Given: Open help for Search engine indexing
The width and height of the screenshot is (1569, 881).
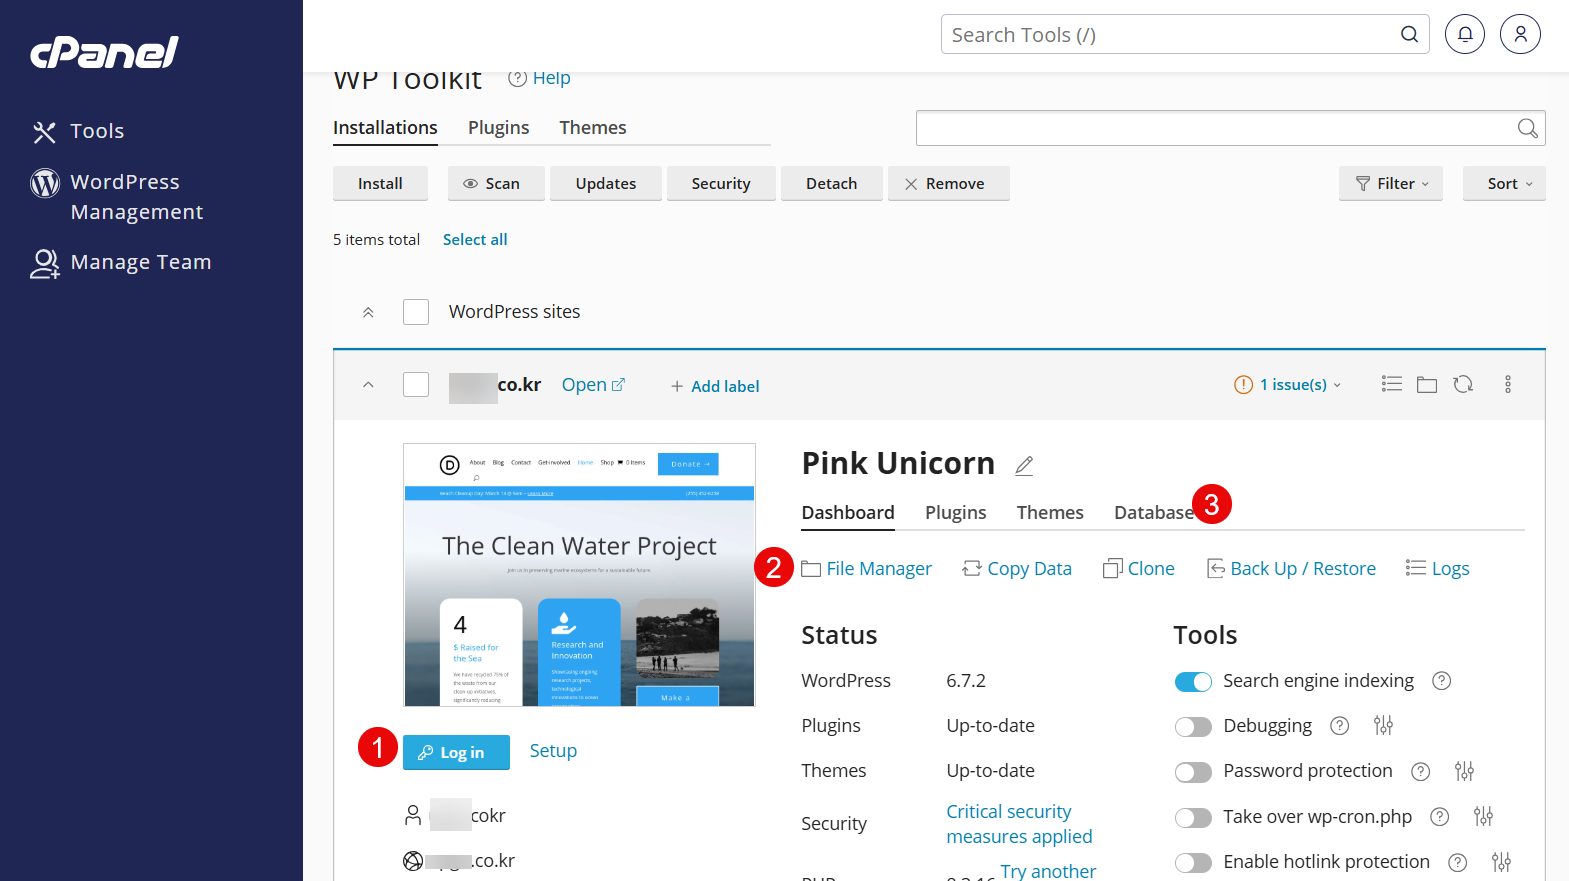Looking at the screenshot, I should point(1441,681).
